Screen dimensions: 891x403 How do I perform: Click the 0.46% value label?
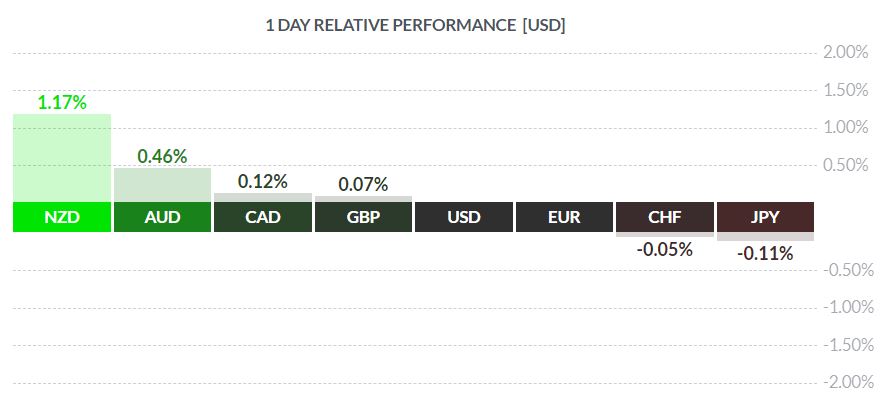tap(163, 156)
